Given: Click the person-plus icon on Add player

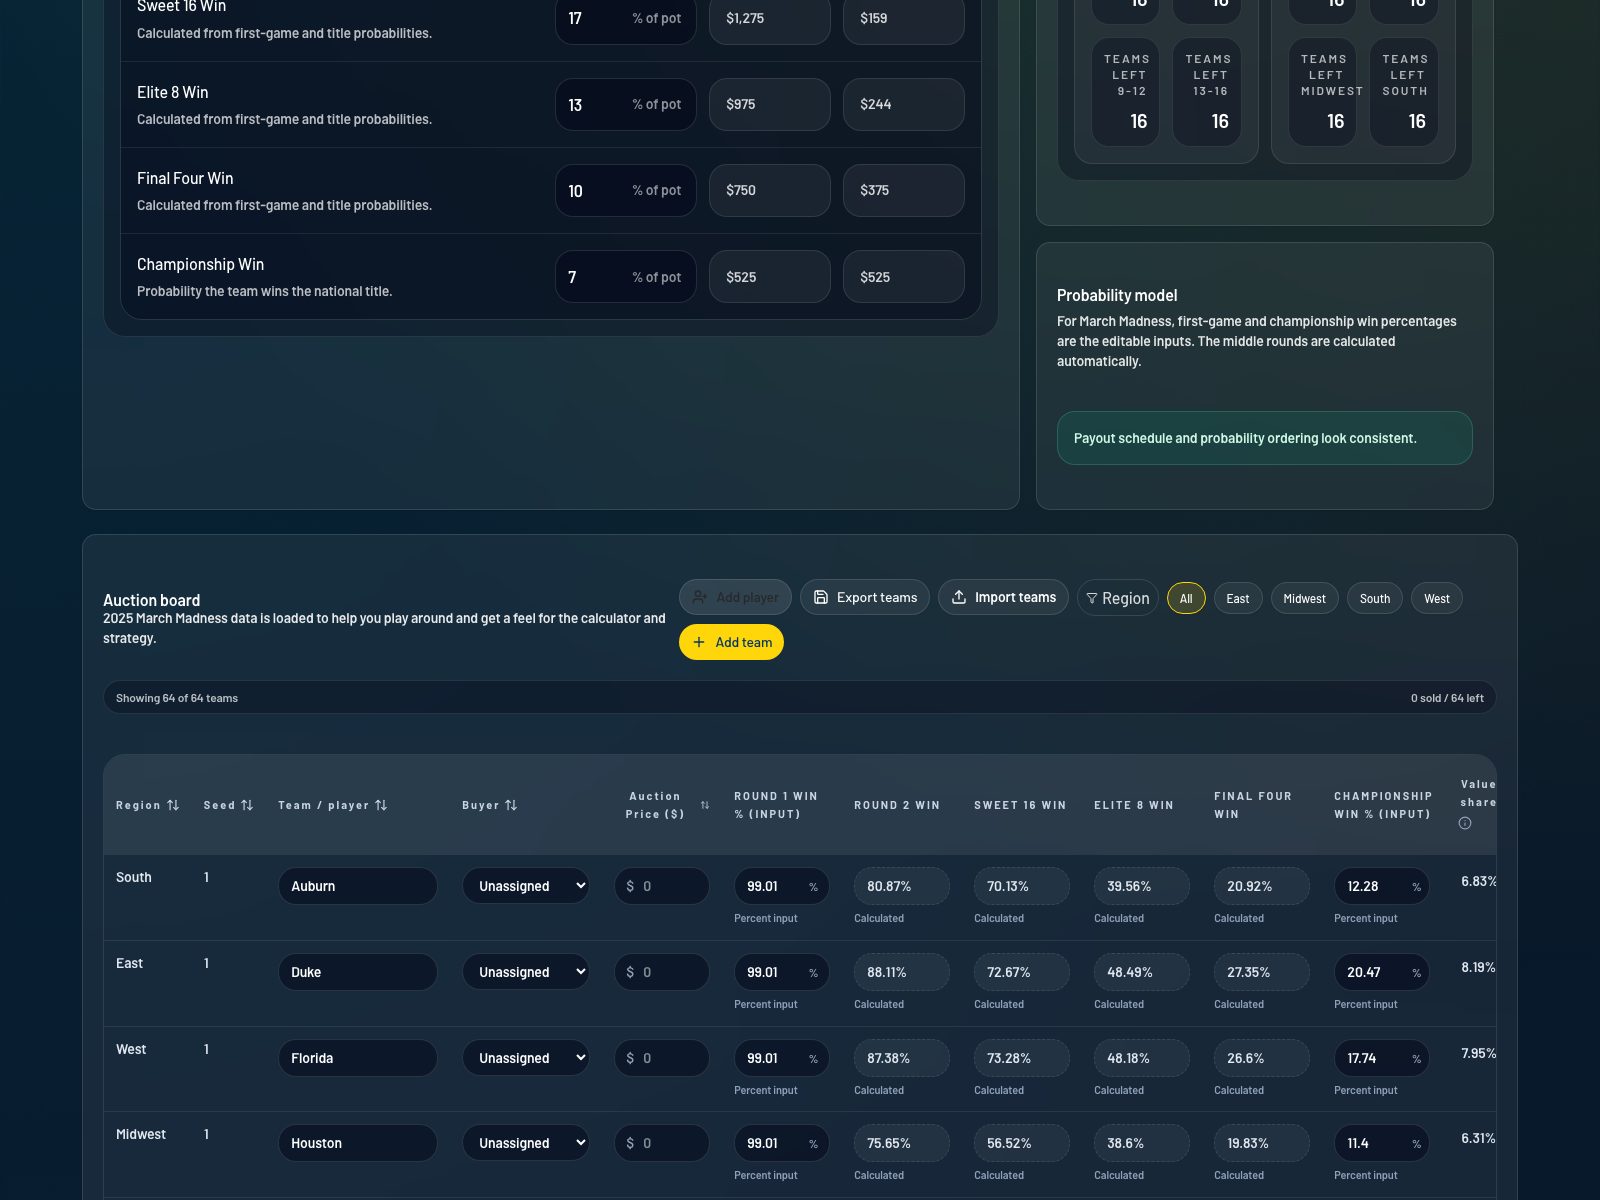Looking at the screenshot, I should (700, 597).
